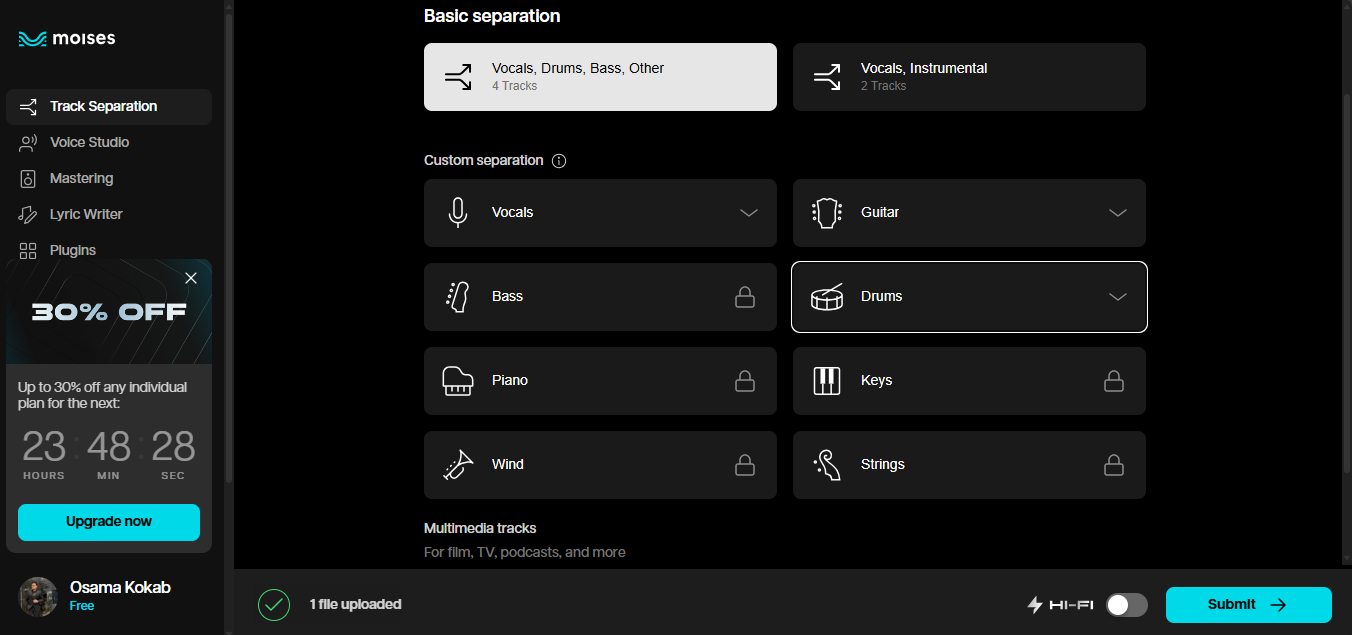Dismiss the 30% off promotion
1352x635 pixels.
[191, 278]
